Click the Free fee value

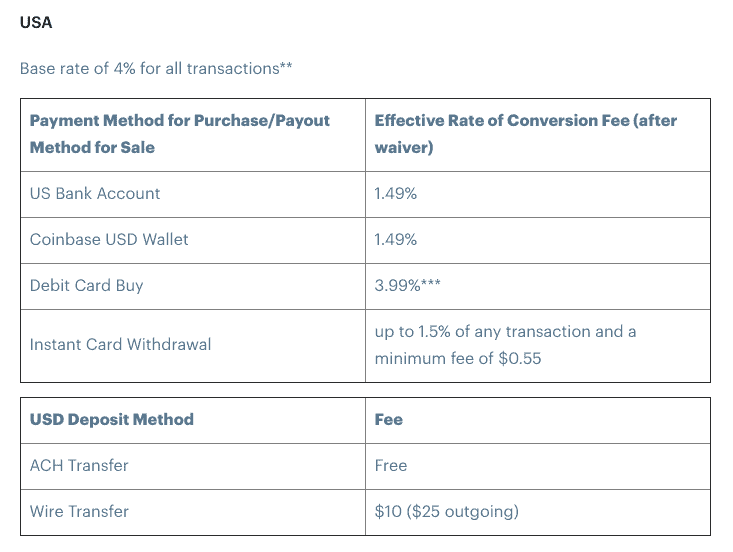point(391,466)
